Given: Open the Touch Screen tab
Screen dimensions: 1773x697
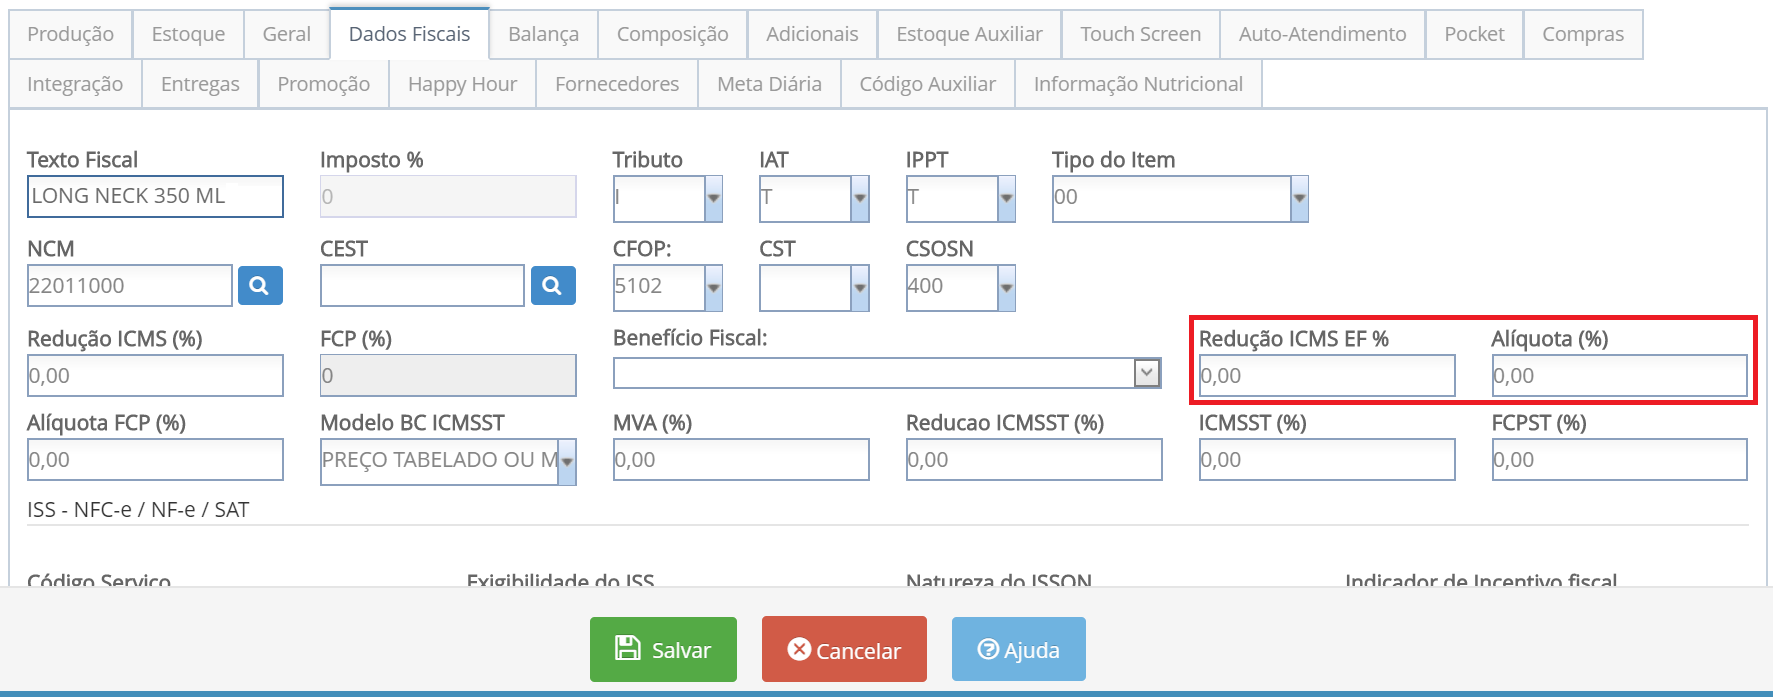Looking at the screenshot, I should point(1140,34).
